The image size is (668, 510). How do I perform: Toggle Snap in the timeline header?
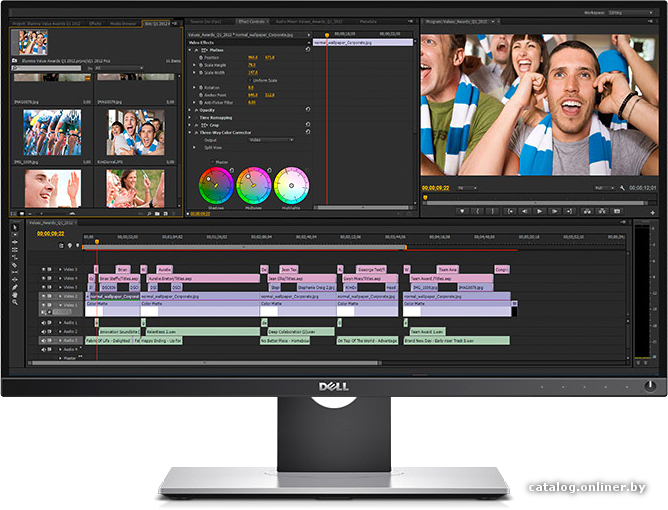click(61, 246)
